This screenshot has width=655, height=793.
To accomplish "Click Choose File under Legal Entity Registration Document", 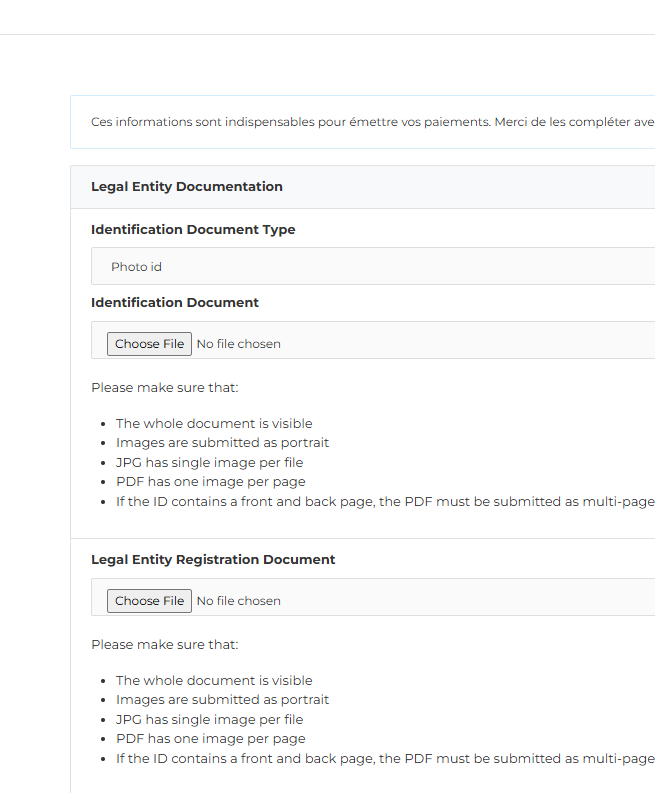I will (149, 601).
